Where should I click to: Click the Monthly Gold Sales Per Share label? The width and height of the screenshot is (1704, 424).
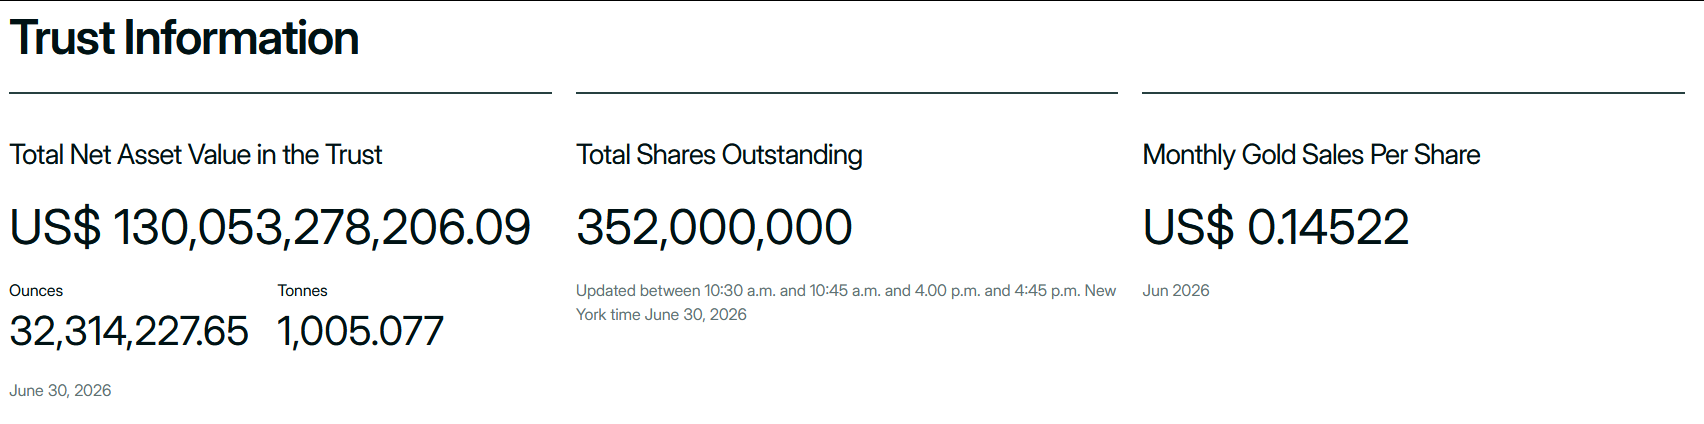pos(1311,155)
